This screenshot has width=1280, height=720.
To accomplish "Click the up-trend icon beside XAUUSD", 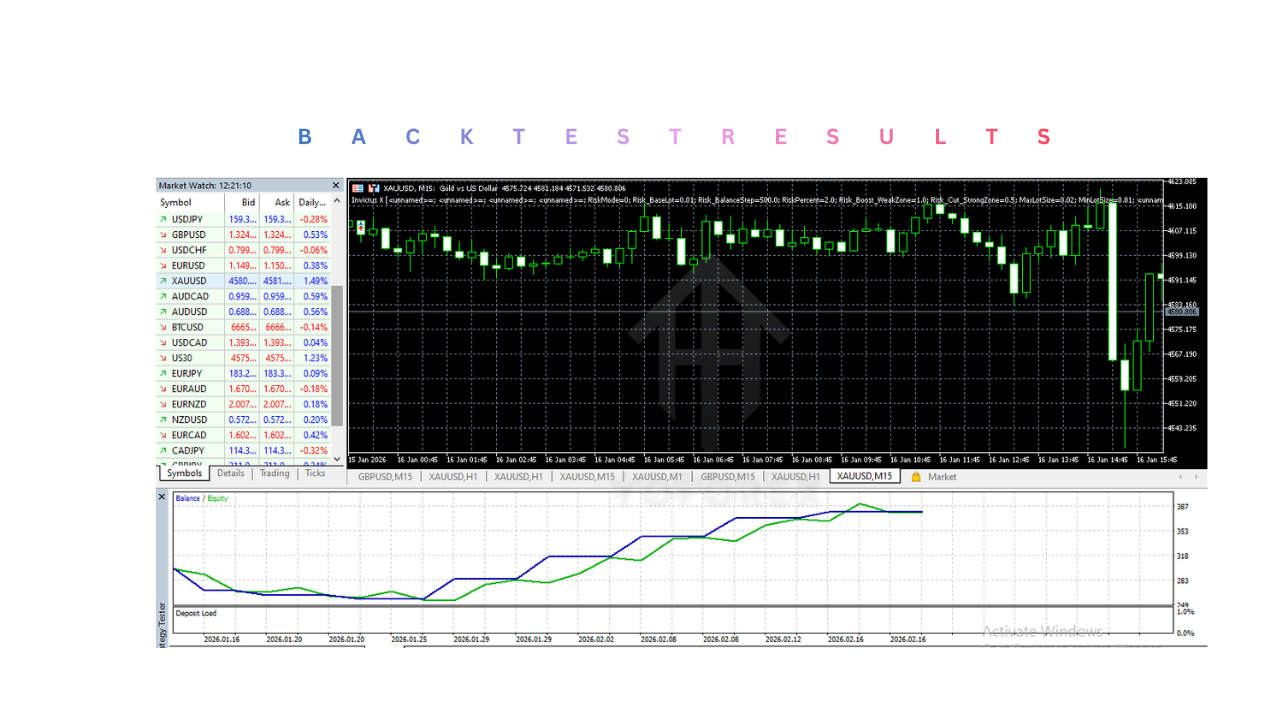I will click(x=163, y=281).
